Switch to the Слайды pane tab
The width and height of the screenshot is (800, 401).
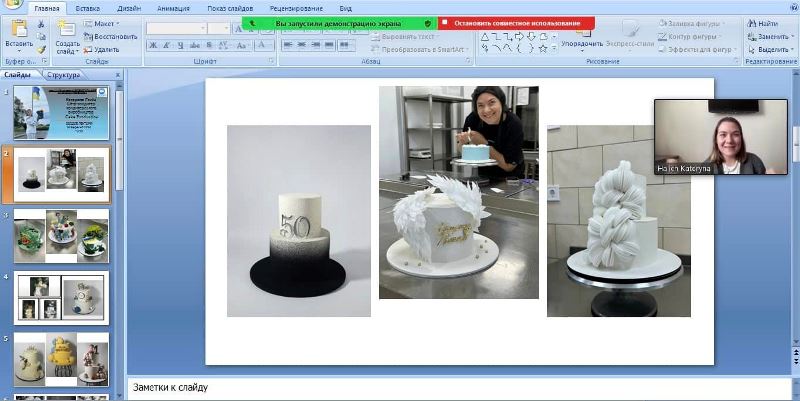click(18, 75)
